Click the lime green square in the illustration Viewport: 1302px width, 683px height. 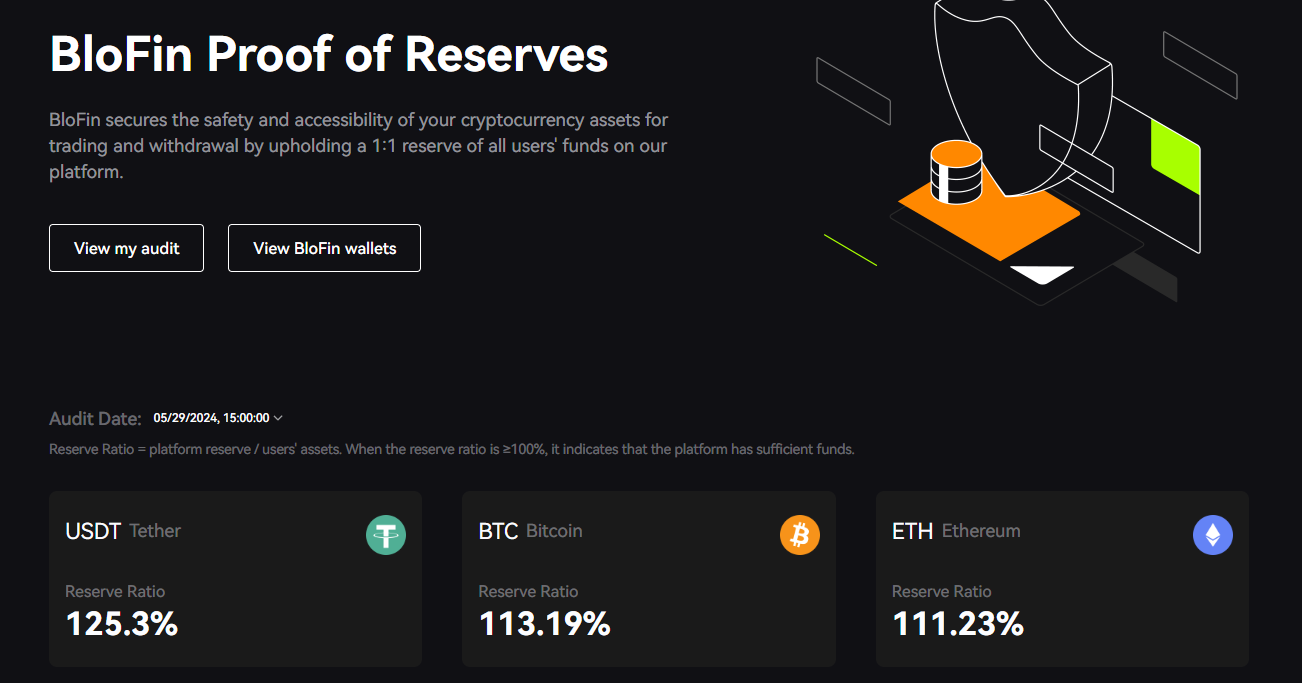tap(1176, 158)
